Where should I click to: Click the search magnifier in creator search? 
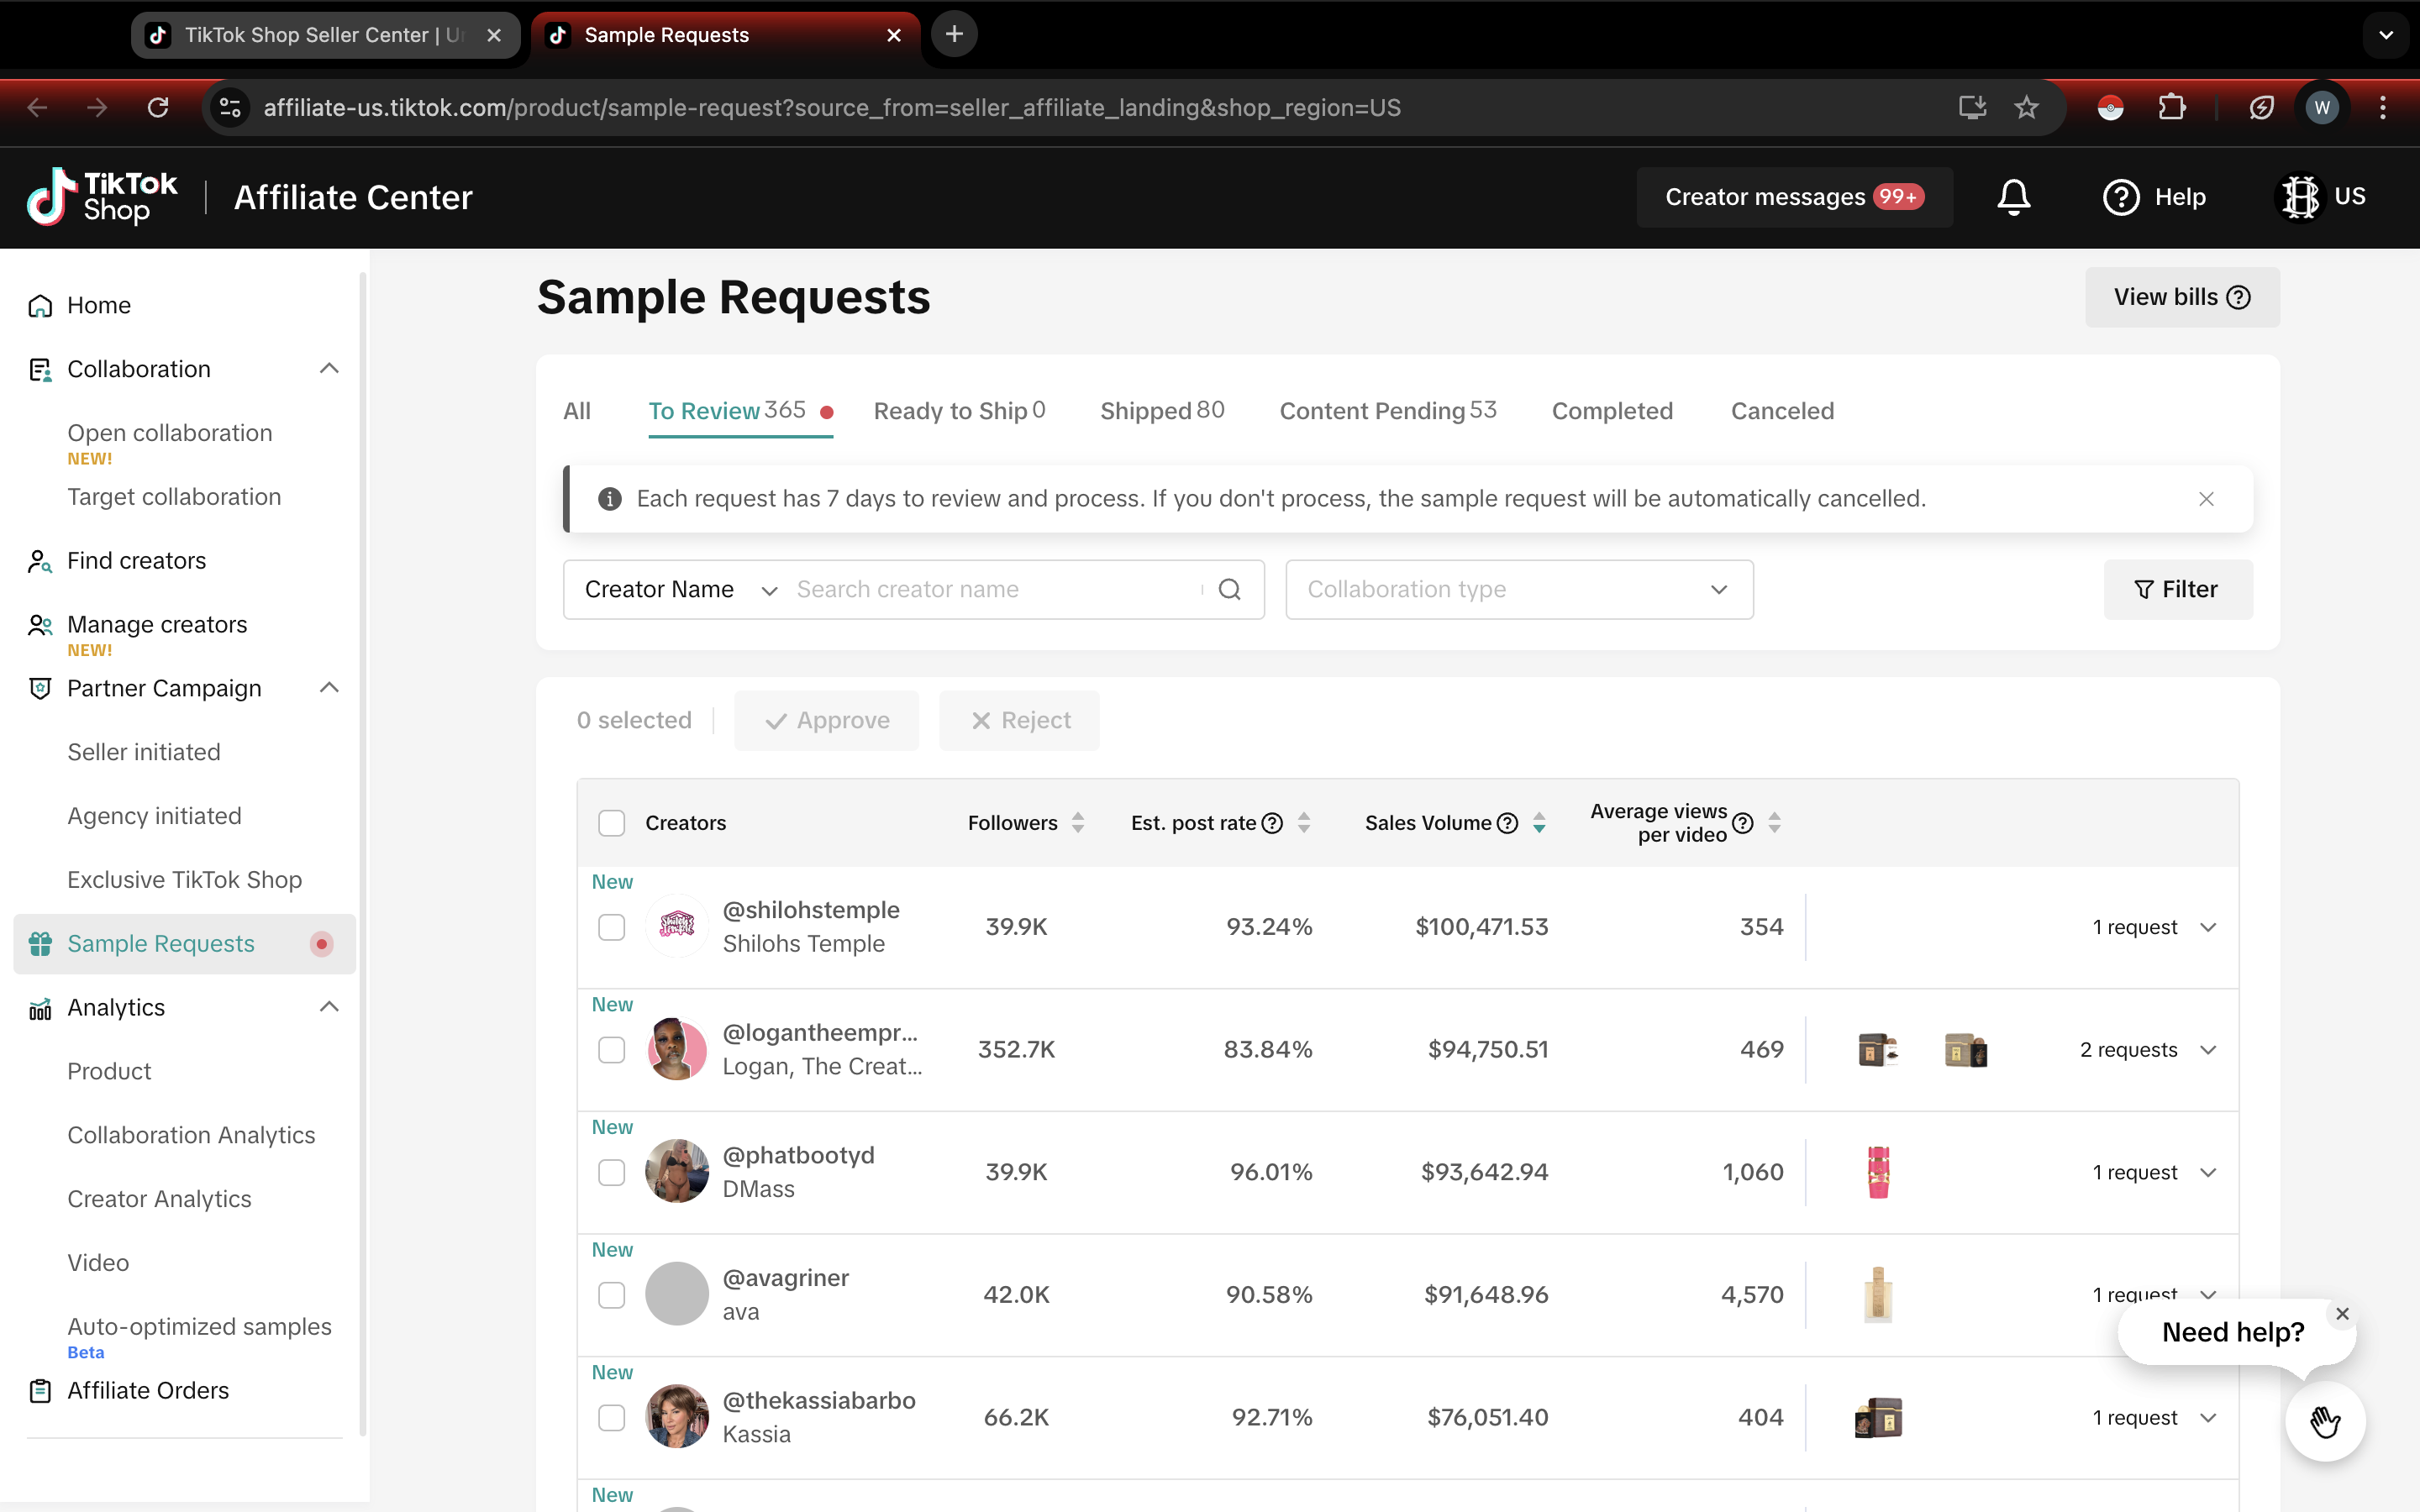1229,589
